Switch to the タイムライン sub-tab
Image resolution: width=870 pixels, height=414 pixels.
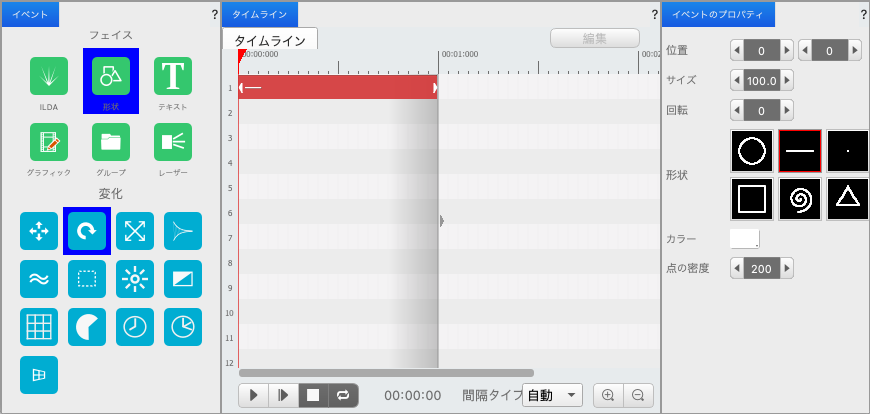coord(270,39)
